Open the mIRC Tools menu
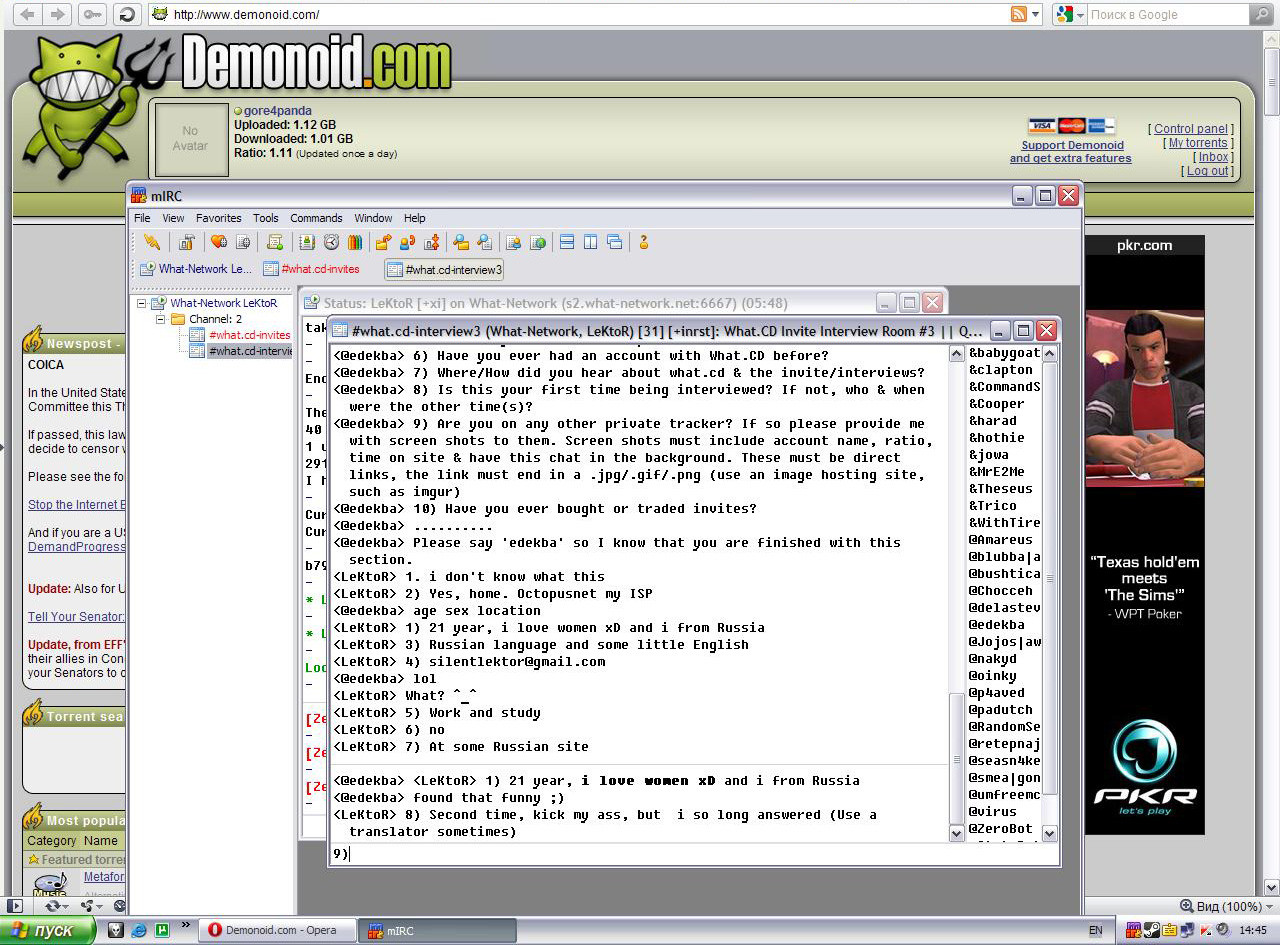The image size is (1280, 945). 266,218
